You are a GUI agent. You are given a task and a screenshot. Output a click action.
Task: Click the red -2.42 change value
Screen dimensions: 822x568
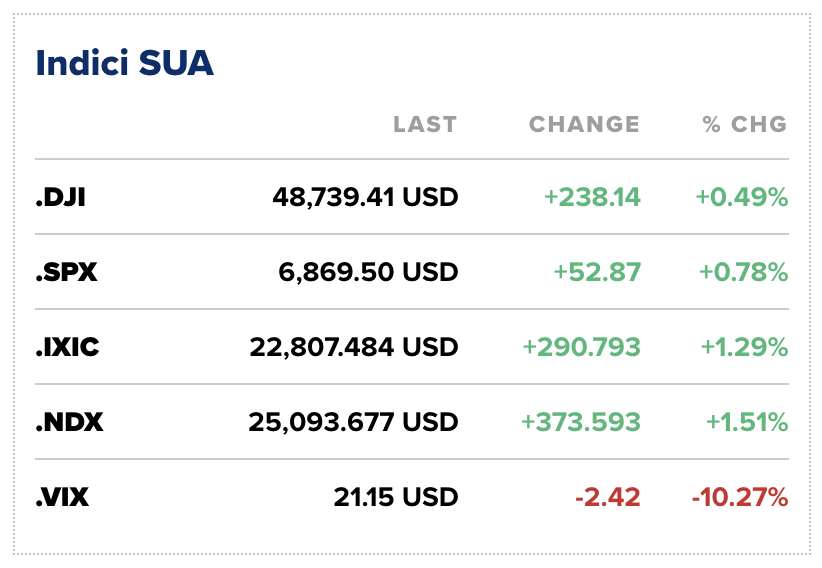click(609, 497)
